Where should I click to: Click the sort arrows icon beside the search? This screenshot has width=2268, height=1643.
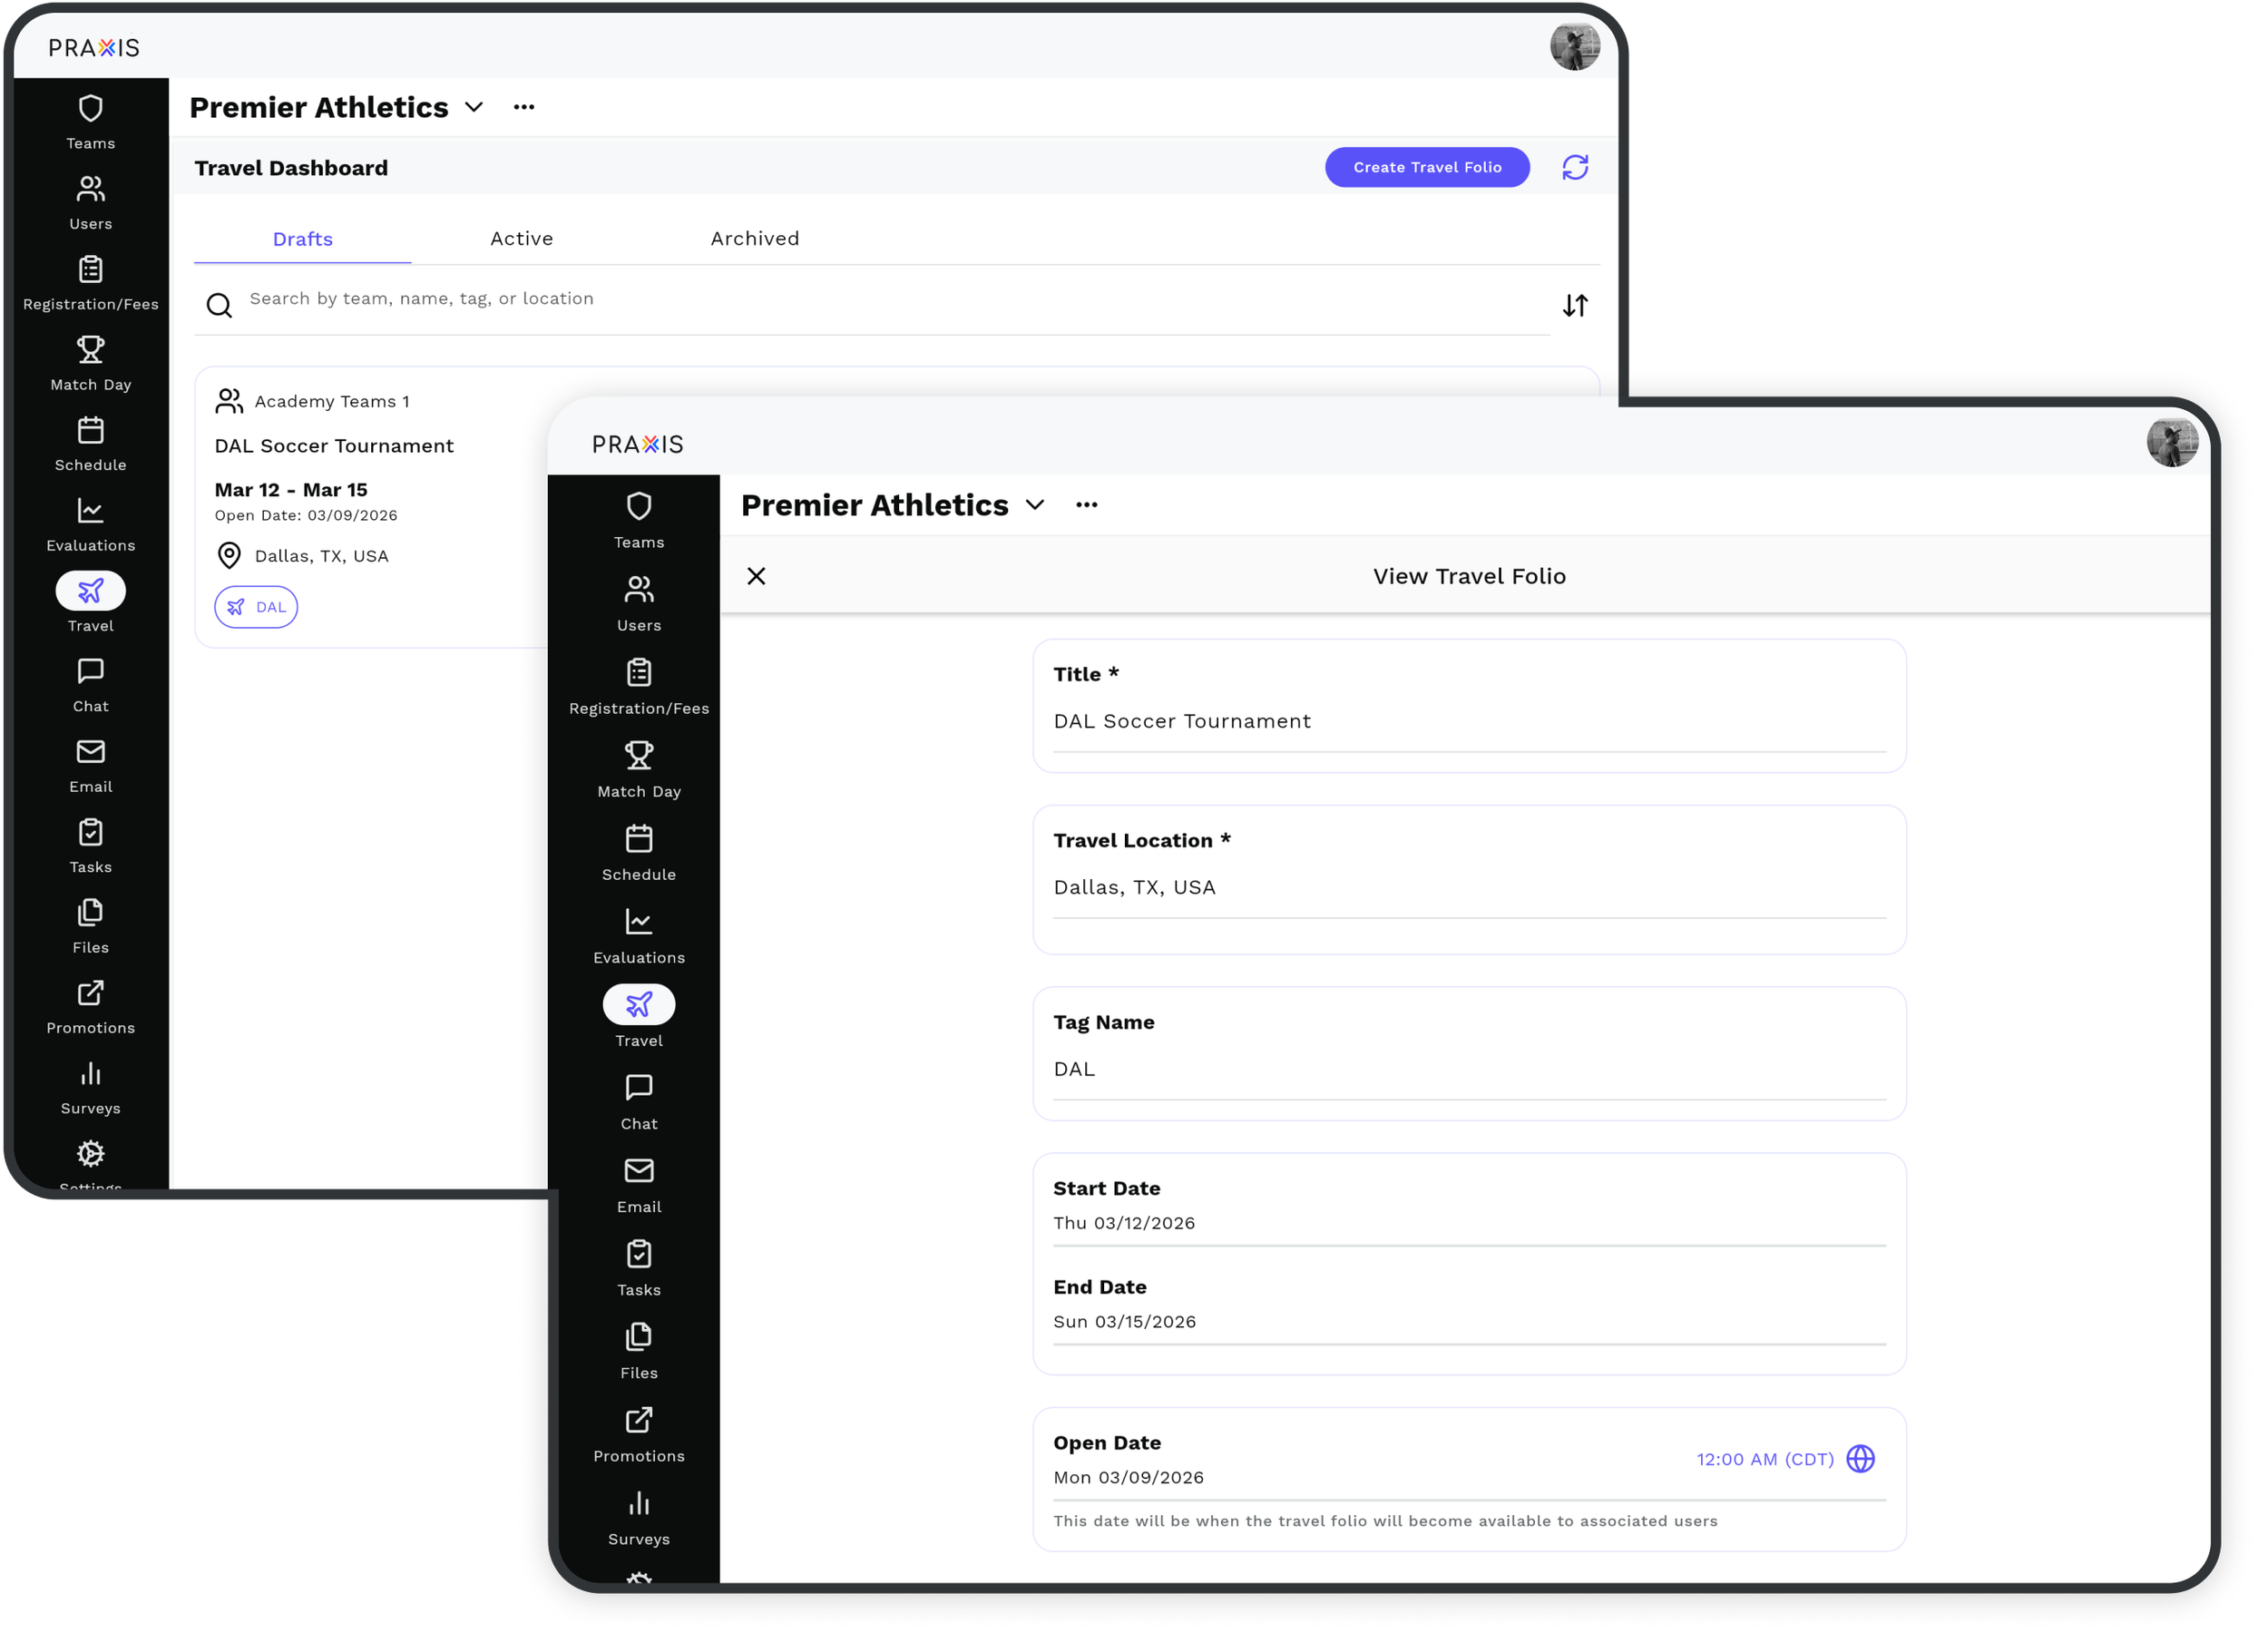1575,305
